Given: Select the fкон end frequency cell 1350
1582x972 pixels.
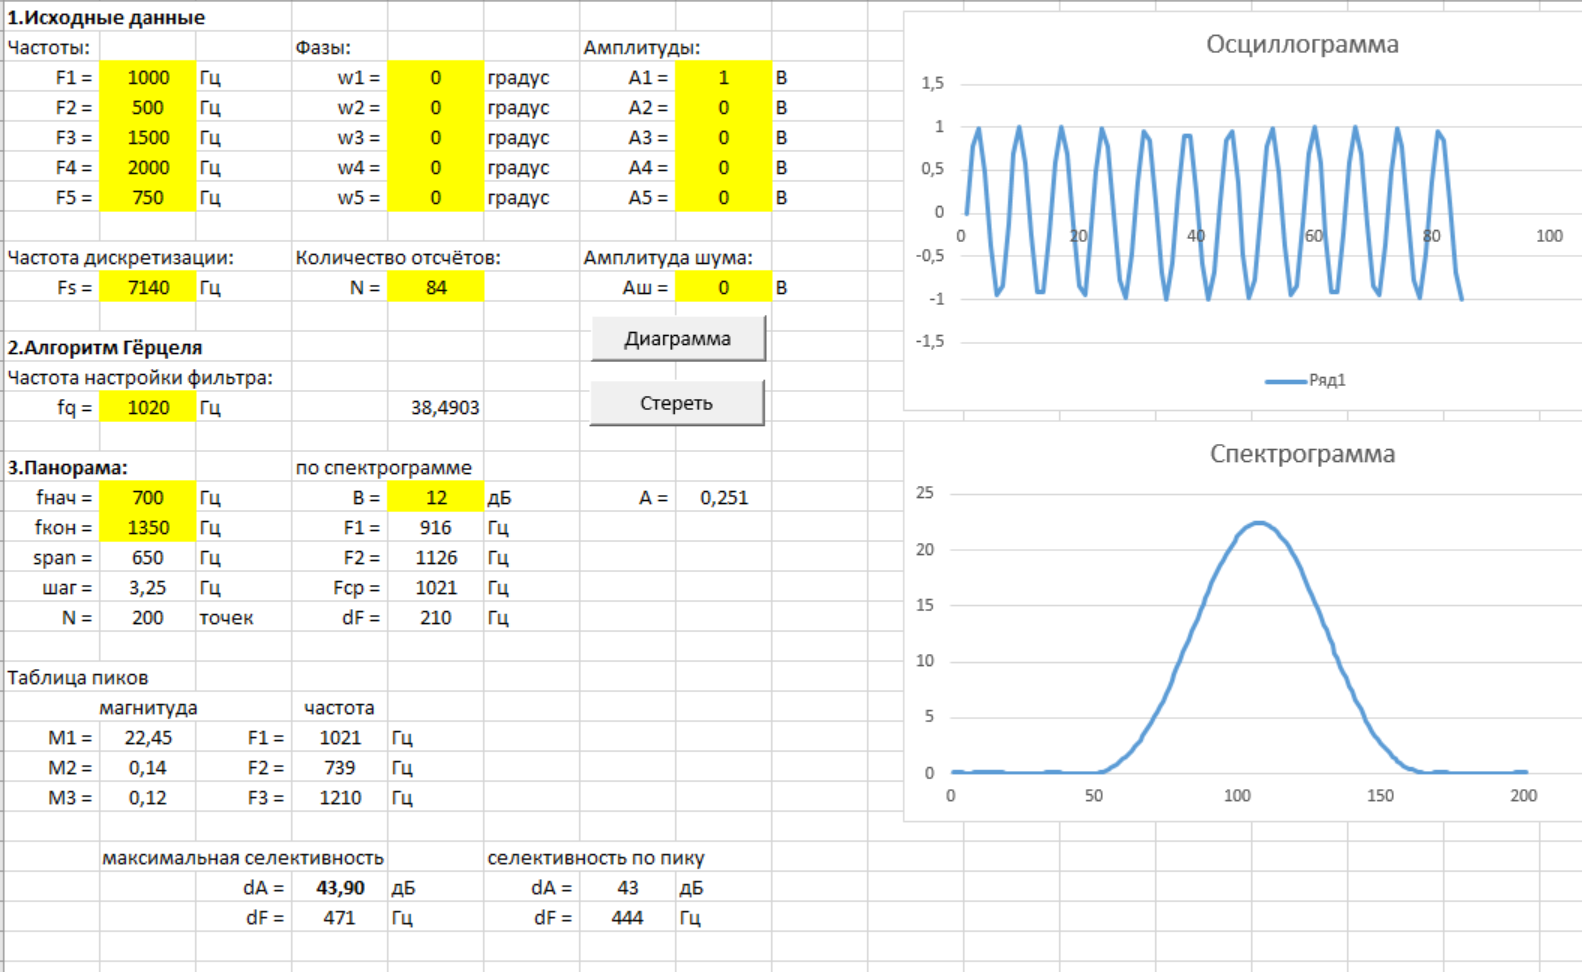Looking at the screenshot, I should tap(148, 528).
